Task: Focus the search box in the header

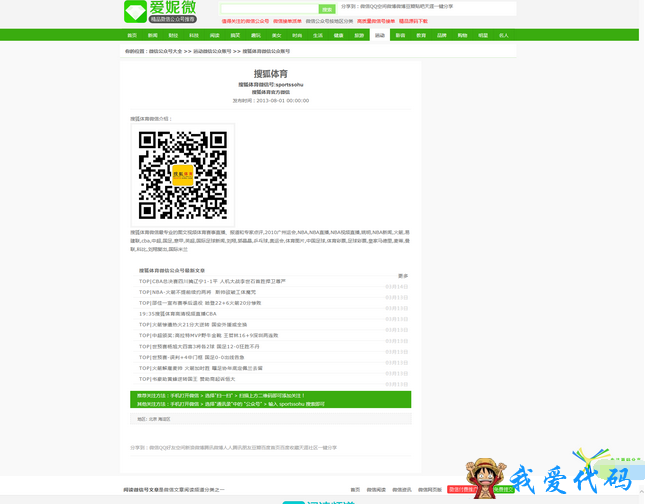Action: click(269, 9)
